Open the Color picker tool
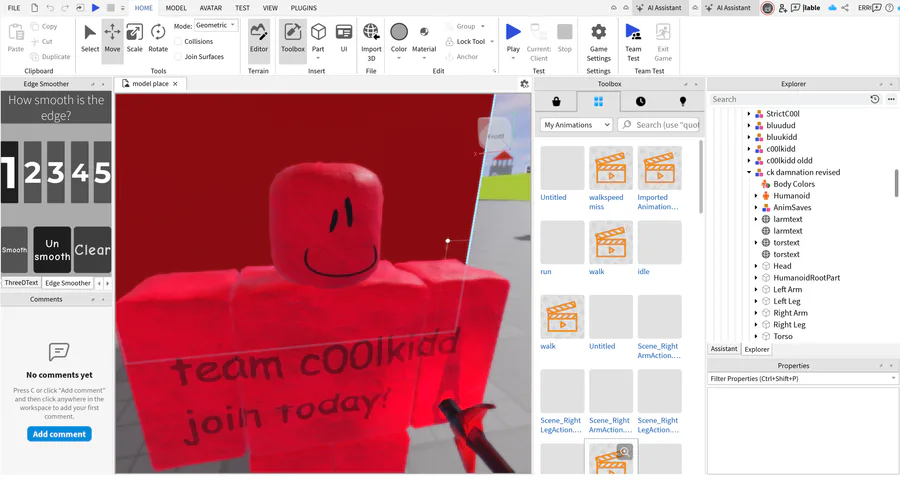The image size is (900, 493). 399,40
